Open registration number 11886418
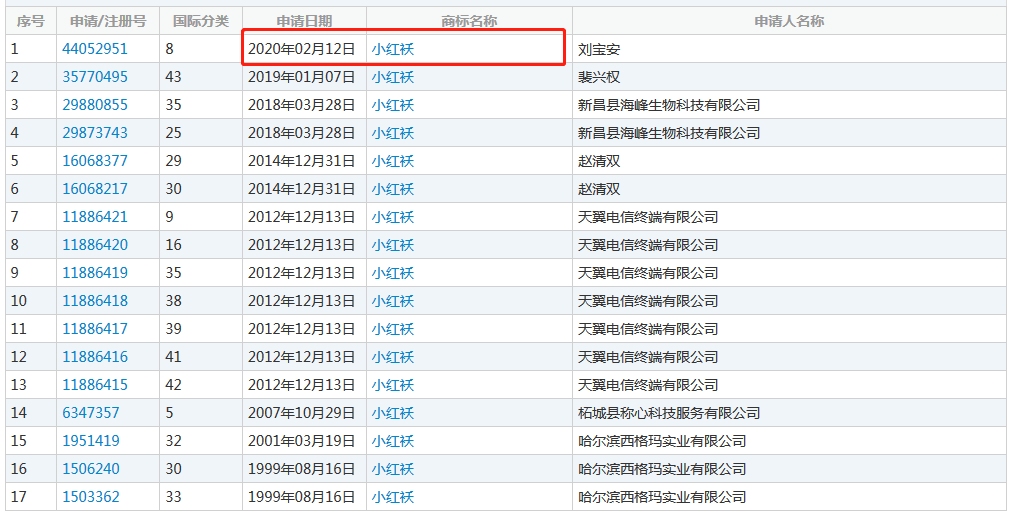The height and width of the screenshot is (514, 1011). pos(95,301)
